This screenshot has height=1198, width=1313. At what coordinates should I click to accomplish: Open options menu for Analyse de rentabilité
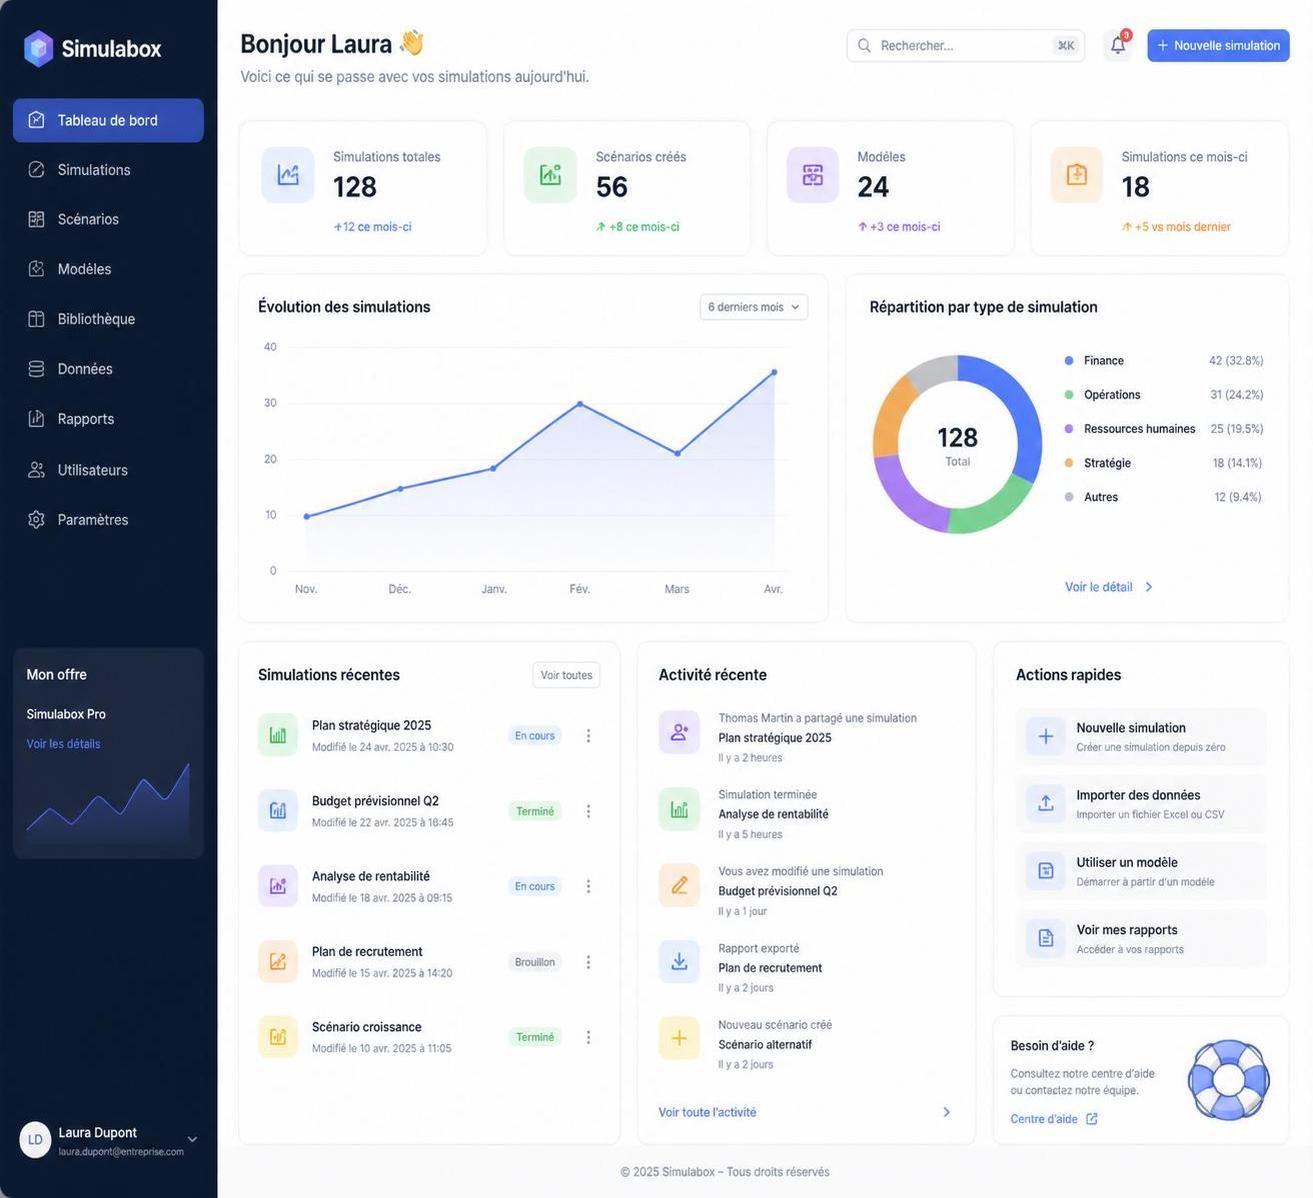[588, 886]
